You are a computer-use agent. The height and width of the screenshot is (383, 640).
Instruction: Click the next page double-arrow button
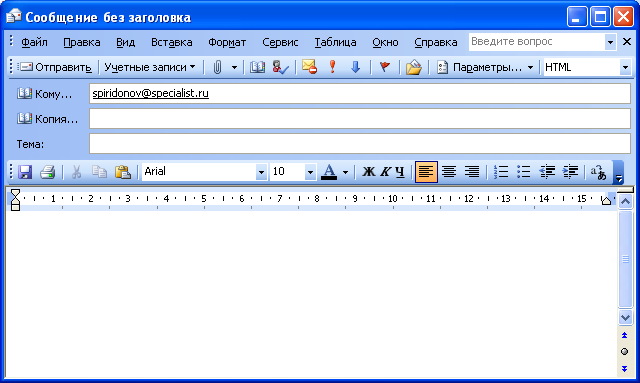click(x=624, y=369)
